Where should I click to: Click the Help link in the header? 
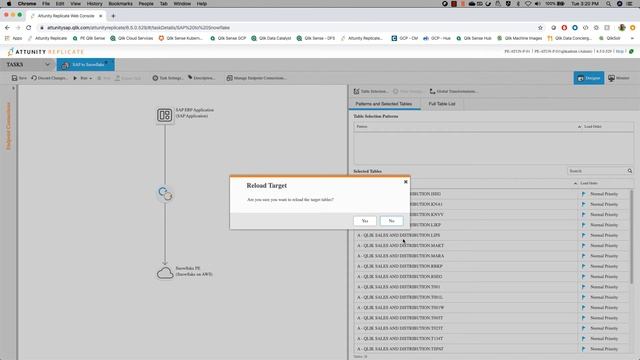(x=620, y=51)
